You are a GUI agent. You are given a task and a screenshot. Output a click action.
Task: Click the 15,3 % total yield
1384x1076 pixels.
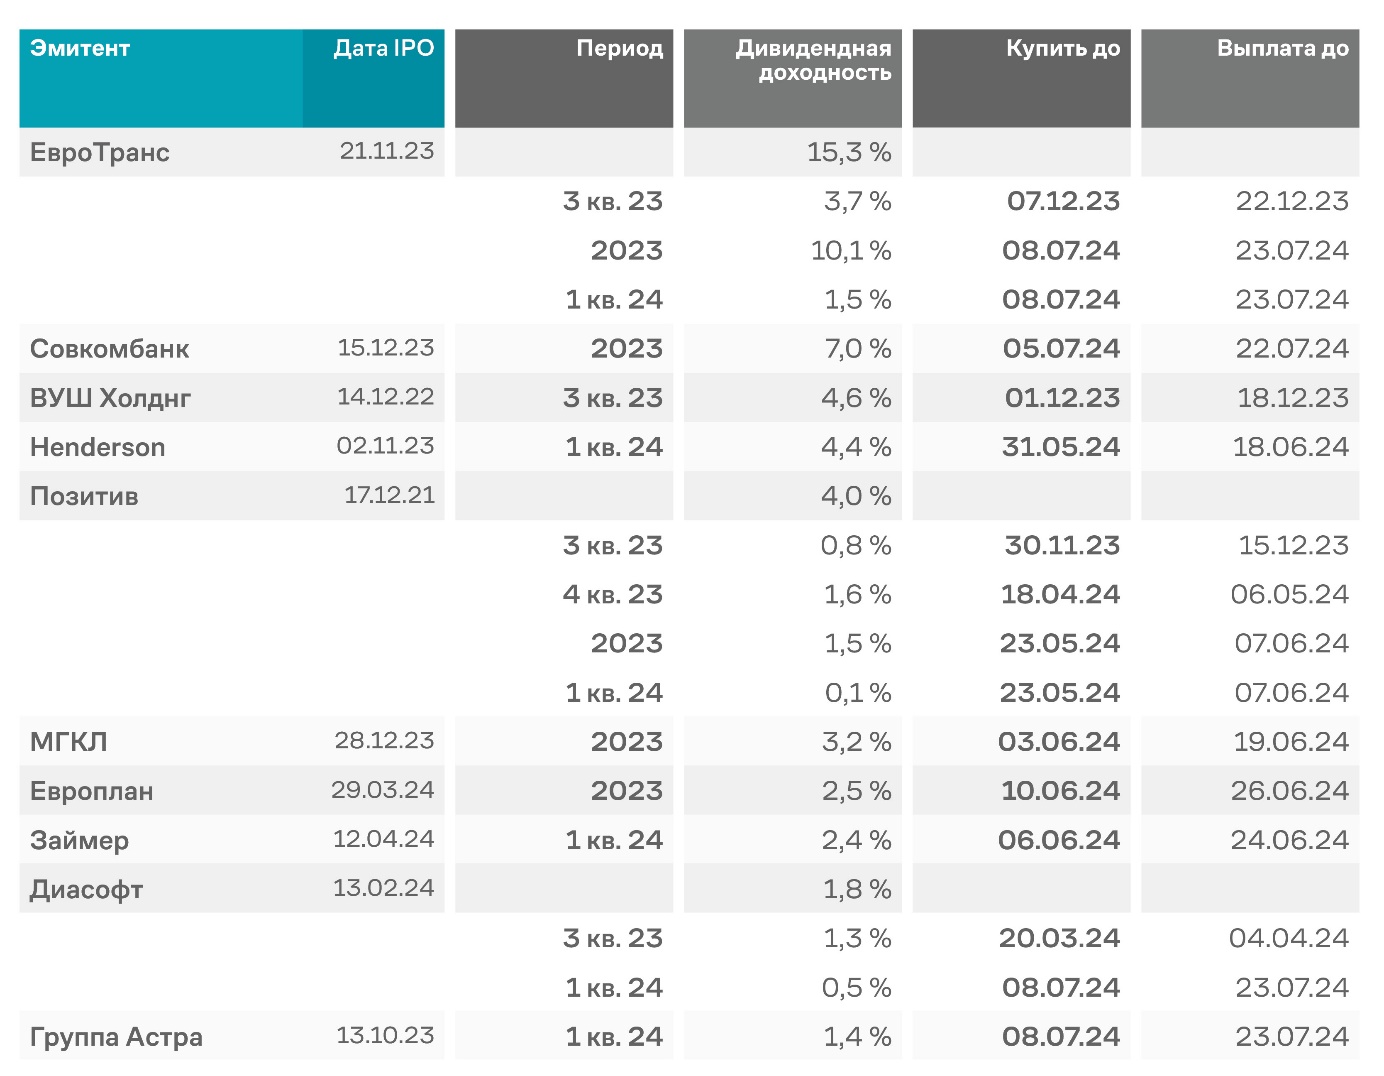849,152
